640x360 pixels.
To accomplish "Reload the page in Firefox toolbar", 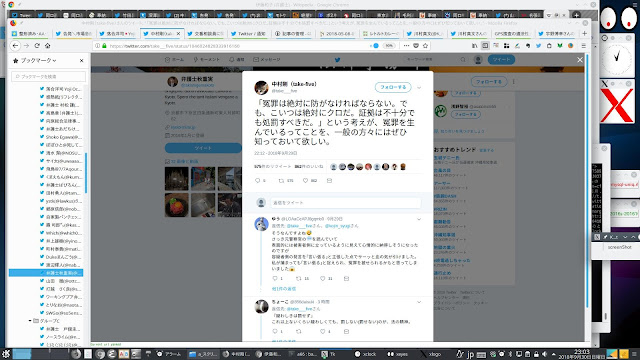I will (37, 46).
